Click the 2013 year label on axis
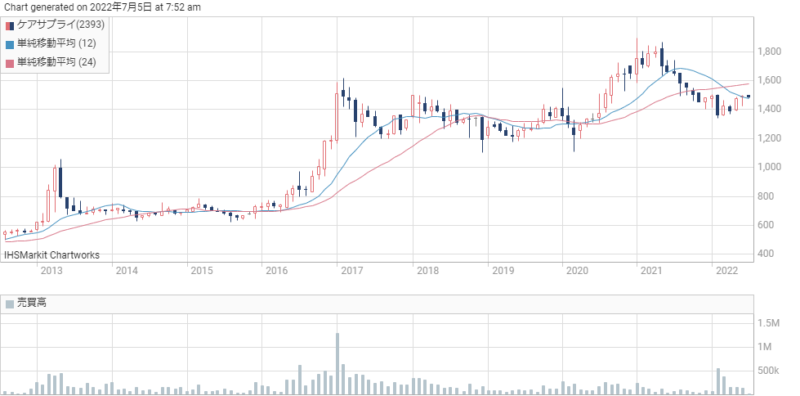Viewport: 800px width, 396px height. coord(51,271)
